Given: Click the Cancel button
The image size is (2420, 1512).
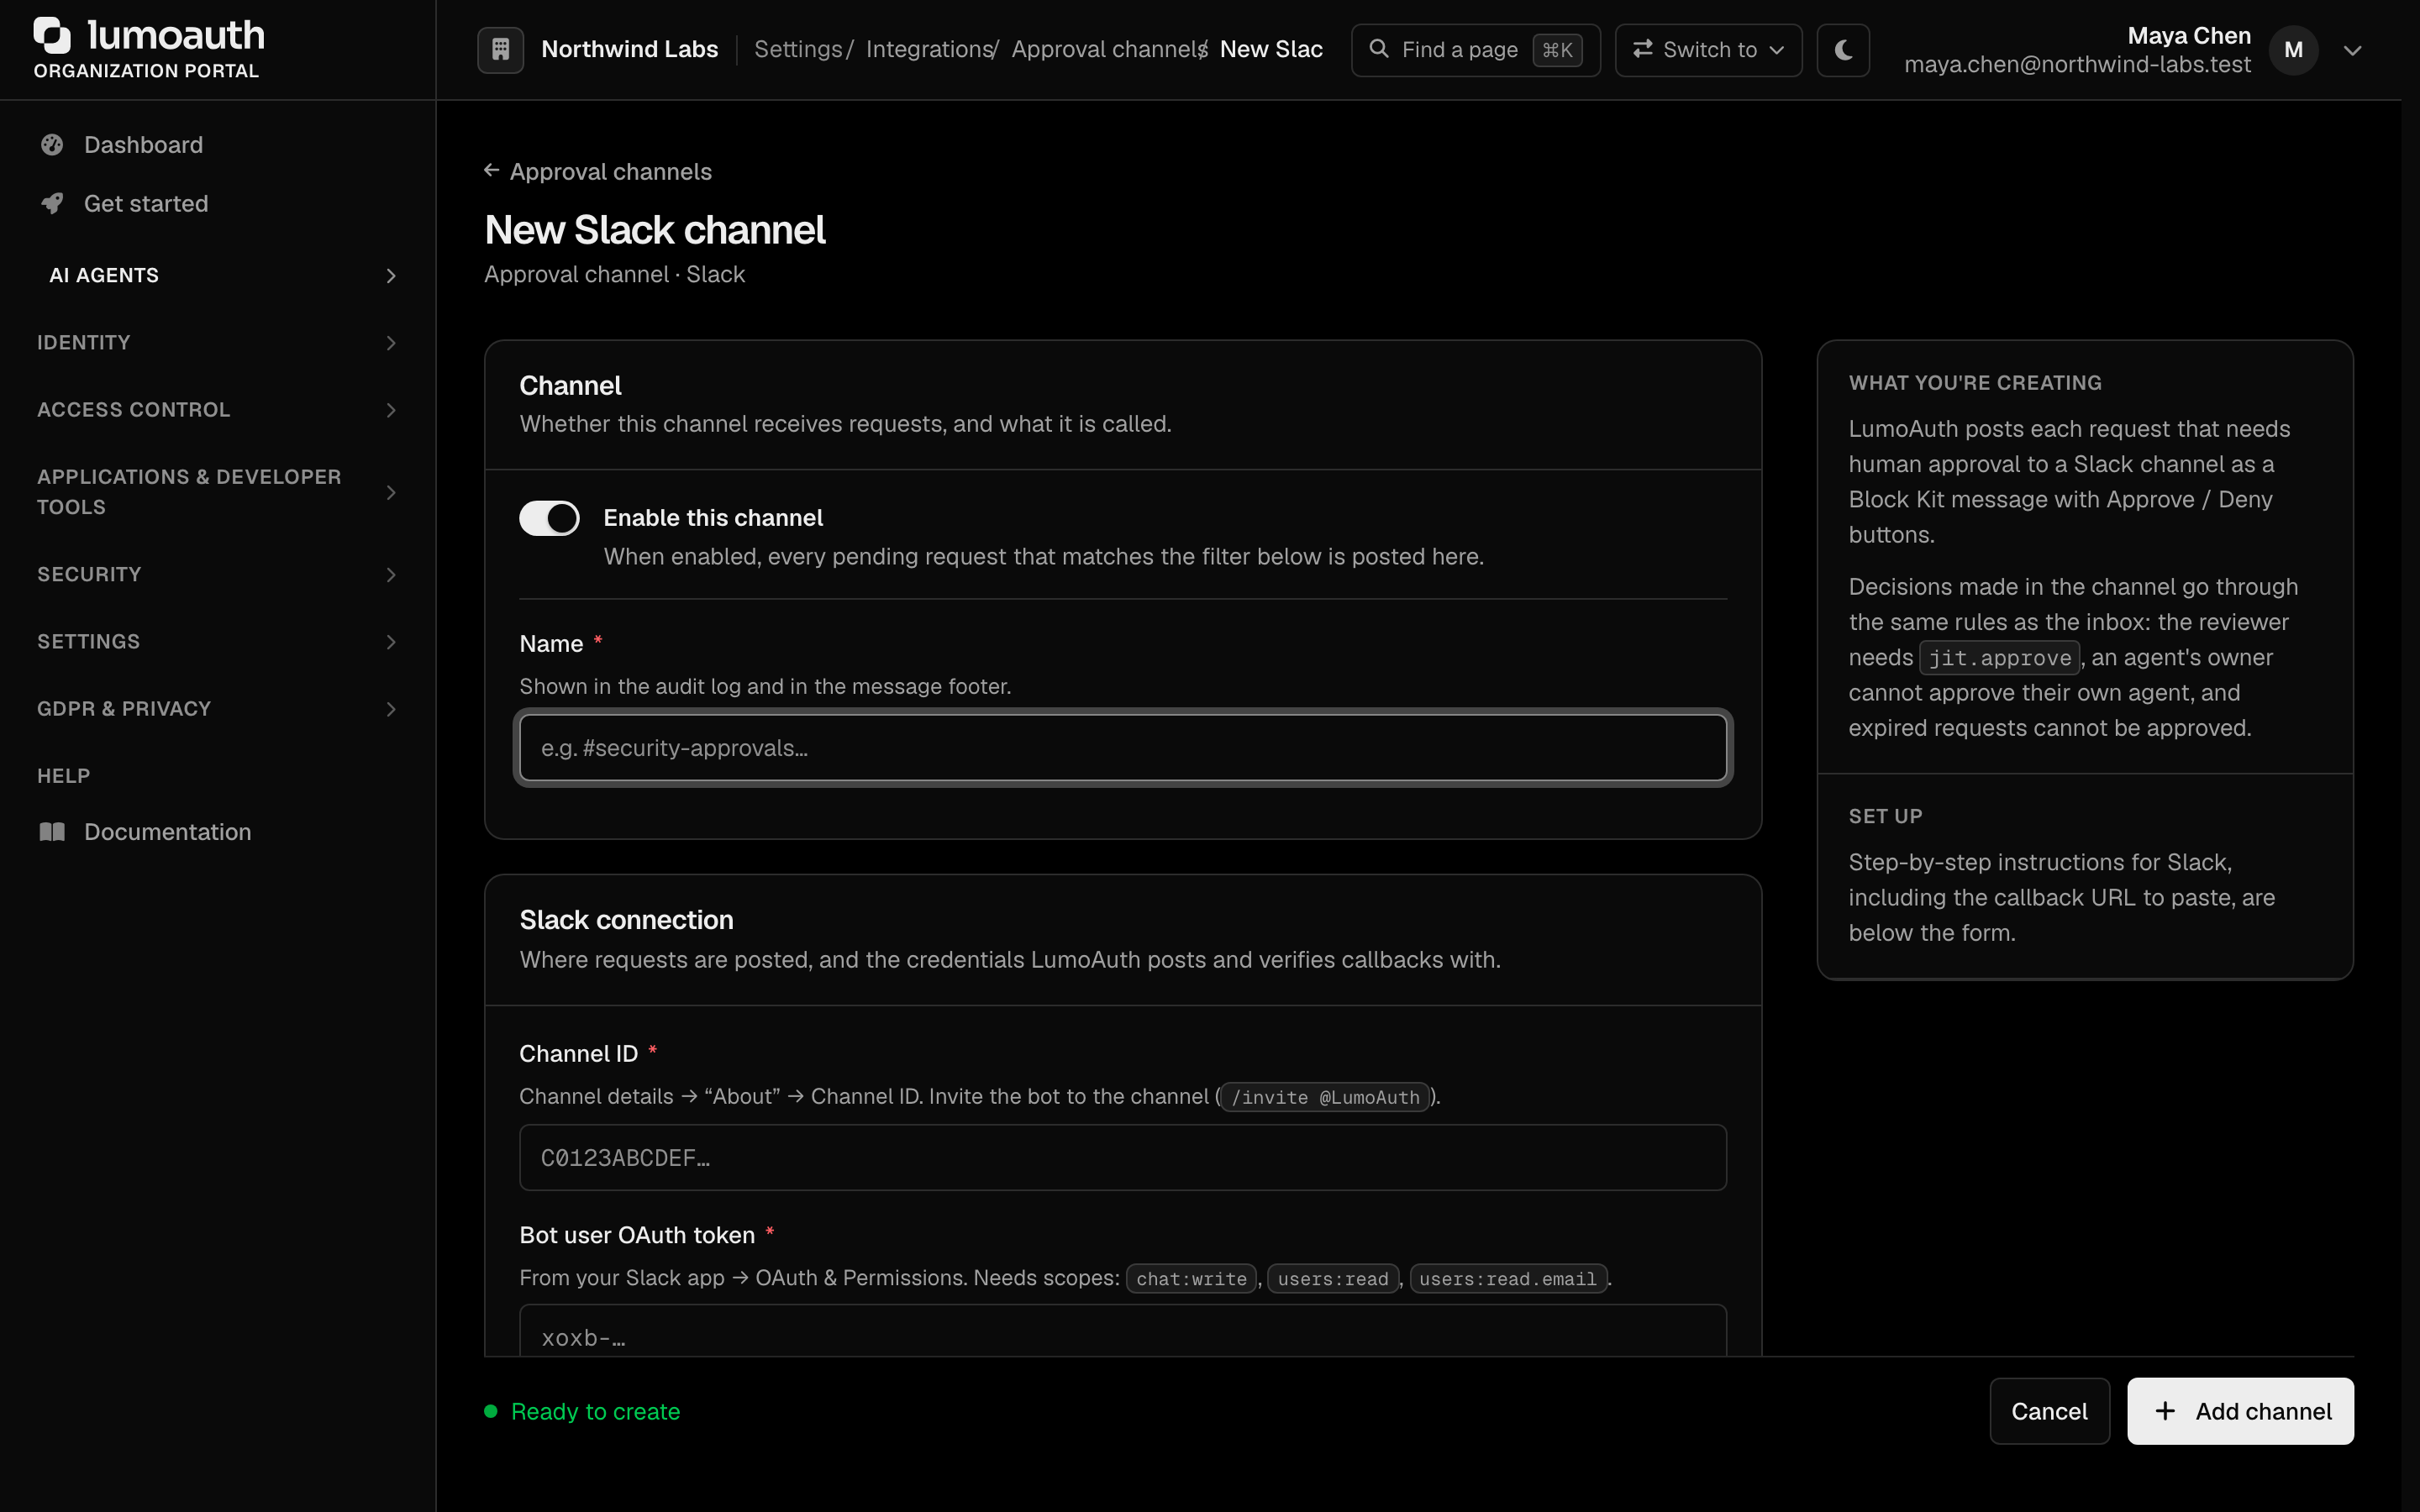Looking at the screenshot, I should 2049,1411.
